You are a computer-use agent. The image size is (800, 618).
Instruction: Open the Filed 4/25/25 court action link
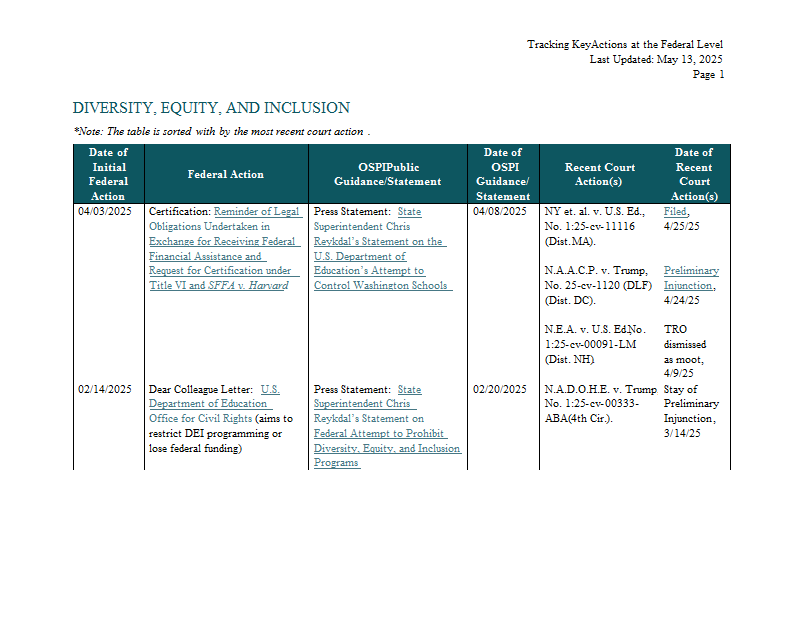click(677, 211)
